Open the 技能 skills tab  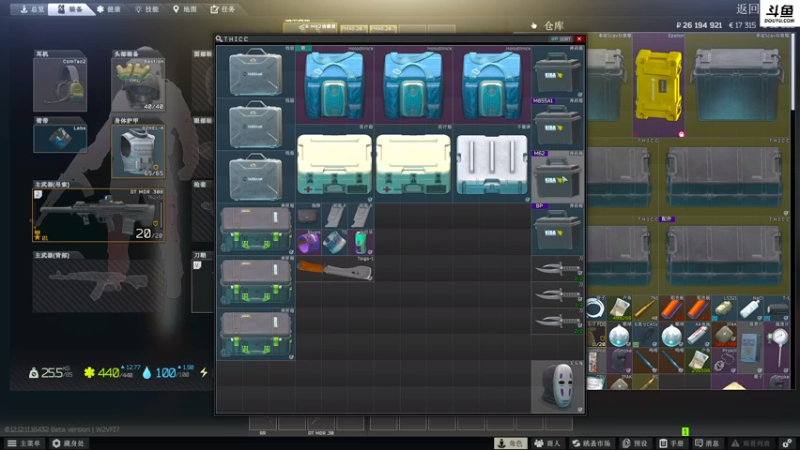[146, 9]
